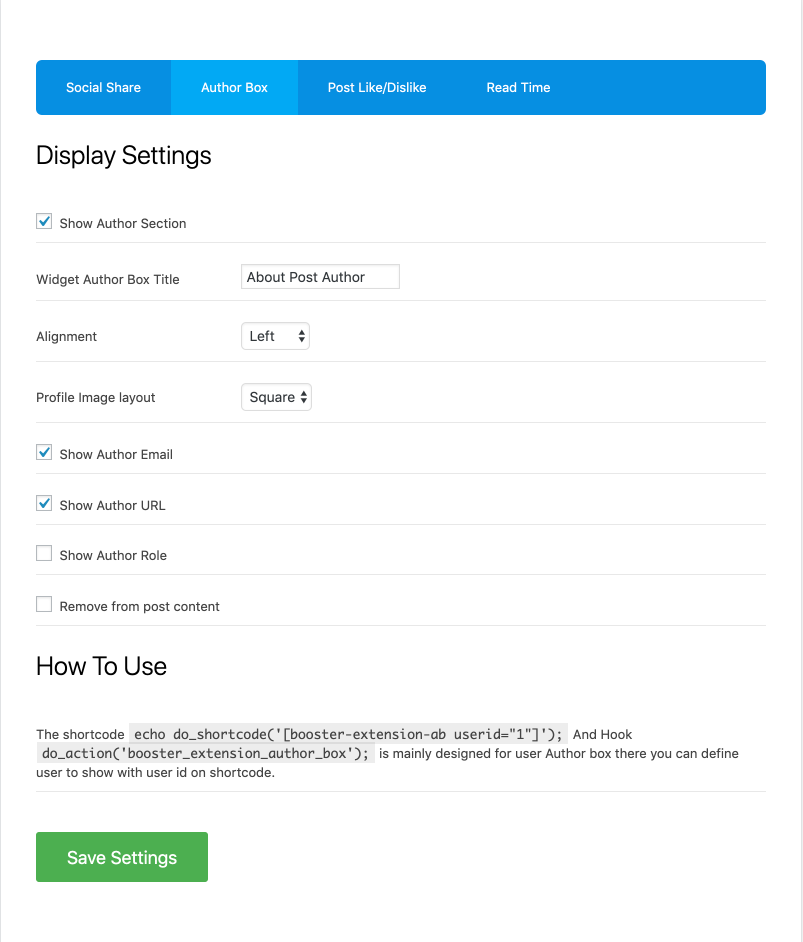Open the Author Box tab
Screen dimensions: 803x942
point(234,87)
